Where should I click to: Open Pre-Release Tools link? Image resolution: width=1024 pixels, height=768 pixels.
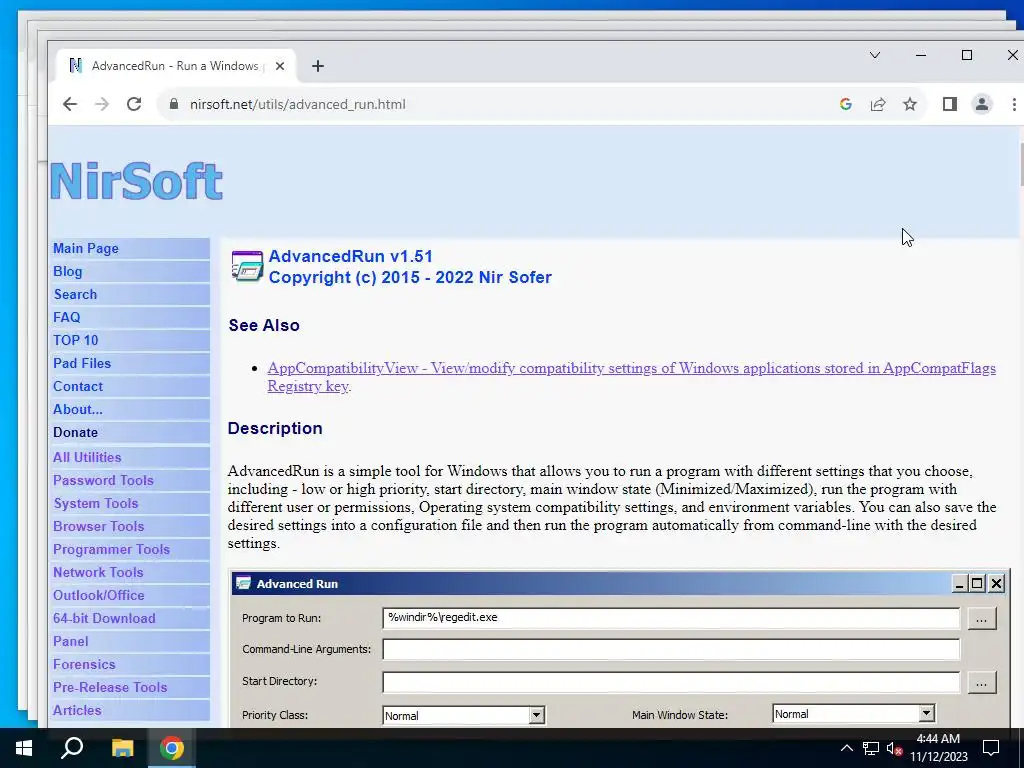(110, 687)
